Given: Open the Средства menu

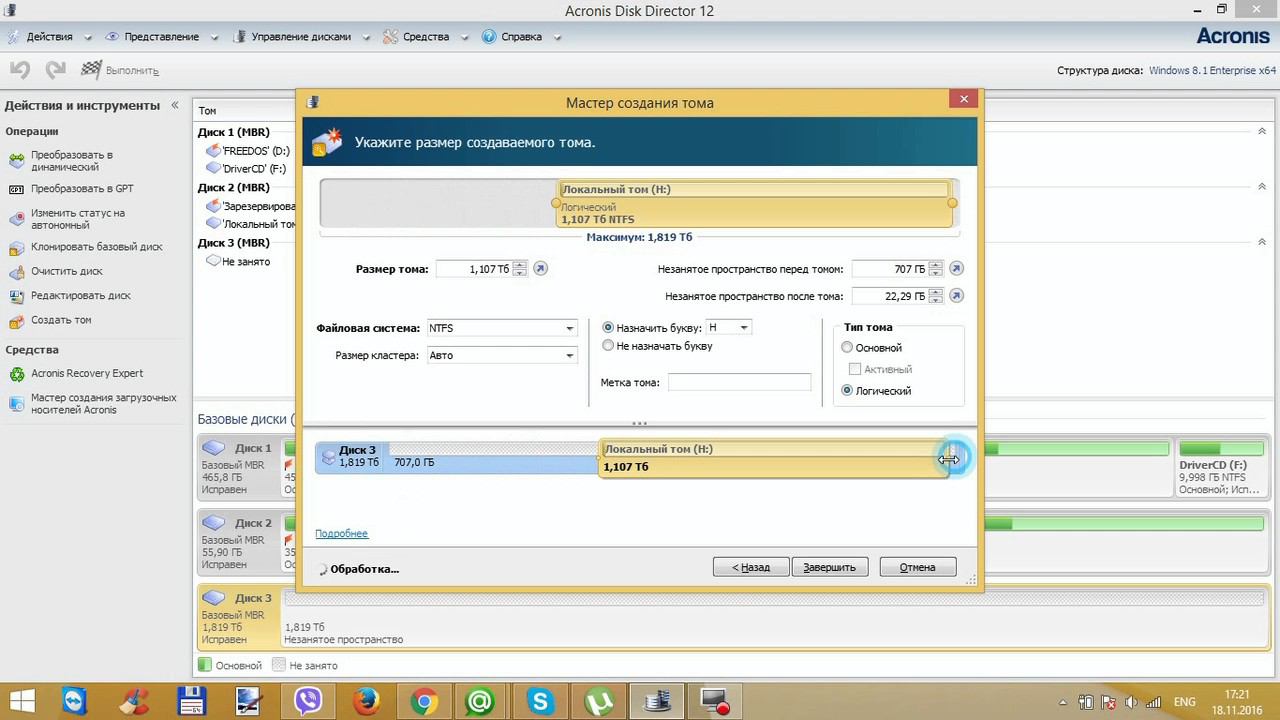Looking at the screenshot, I should [426, 37].
